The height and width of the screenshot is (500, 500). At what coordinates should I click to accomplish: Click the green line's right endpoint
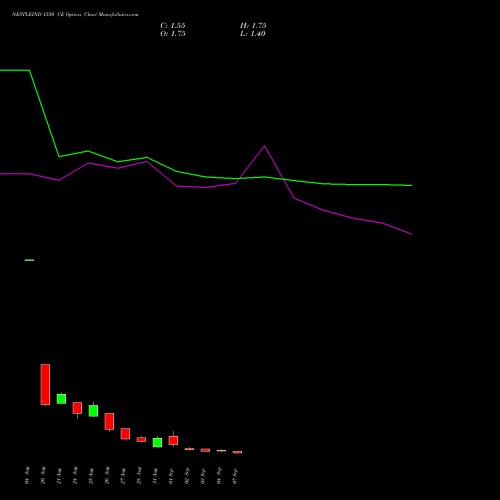(x=411, y=185)
